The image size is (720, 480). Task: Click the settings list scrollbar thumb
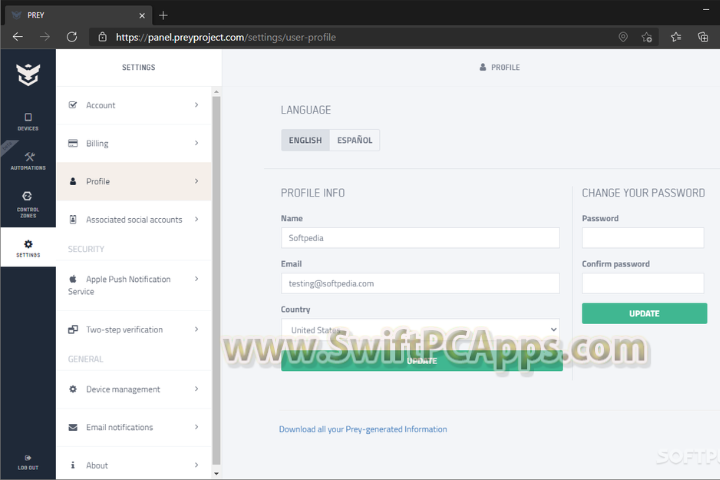click(x=216, y=280)
